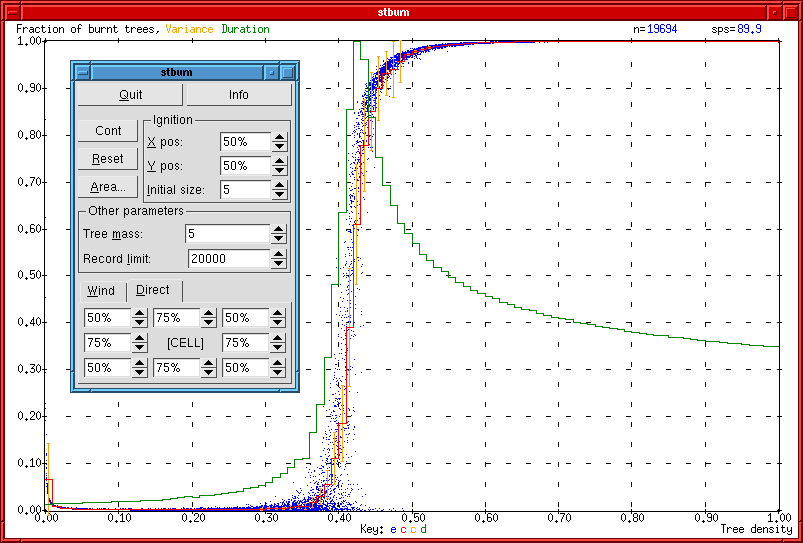
Task: Open the Info button
Action: tap(238, 95)
